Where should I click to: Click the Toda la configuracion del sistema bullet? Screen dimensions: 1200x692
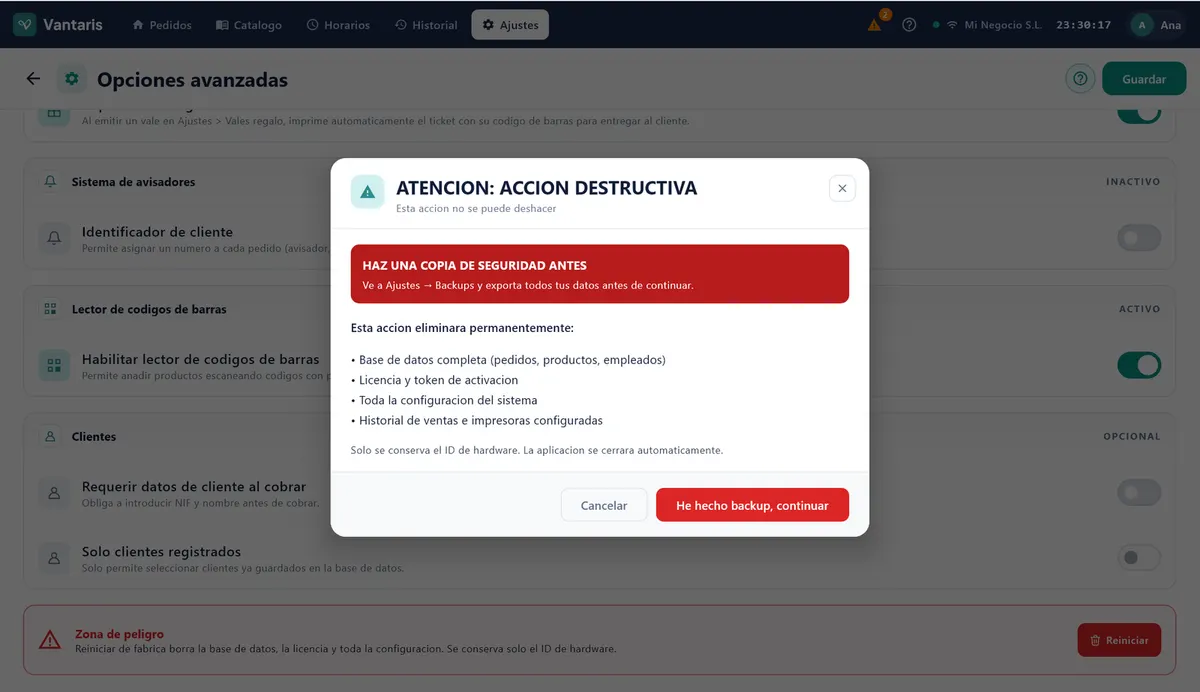click(x=444, y=400)
